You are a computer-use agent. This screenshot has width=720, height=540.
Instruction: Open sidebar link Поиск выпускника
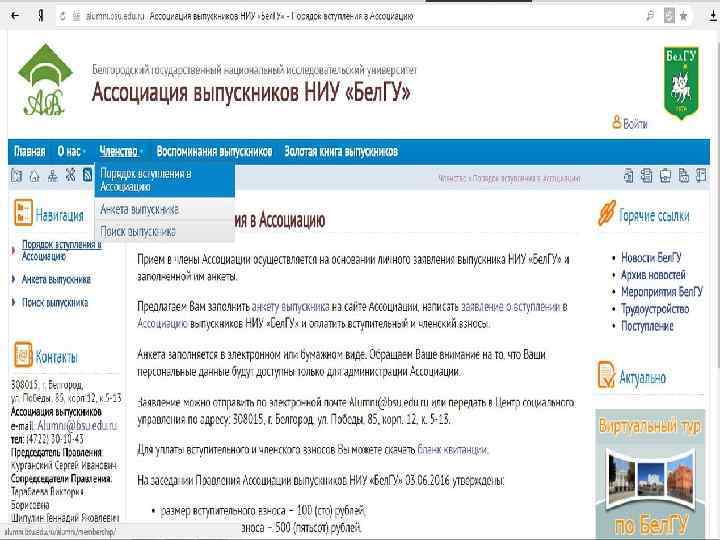(x=55, y=302)
